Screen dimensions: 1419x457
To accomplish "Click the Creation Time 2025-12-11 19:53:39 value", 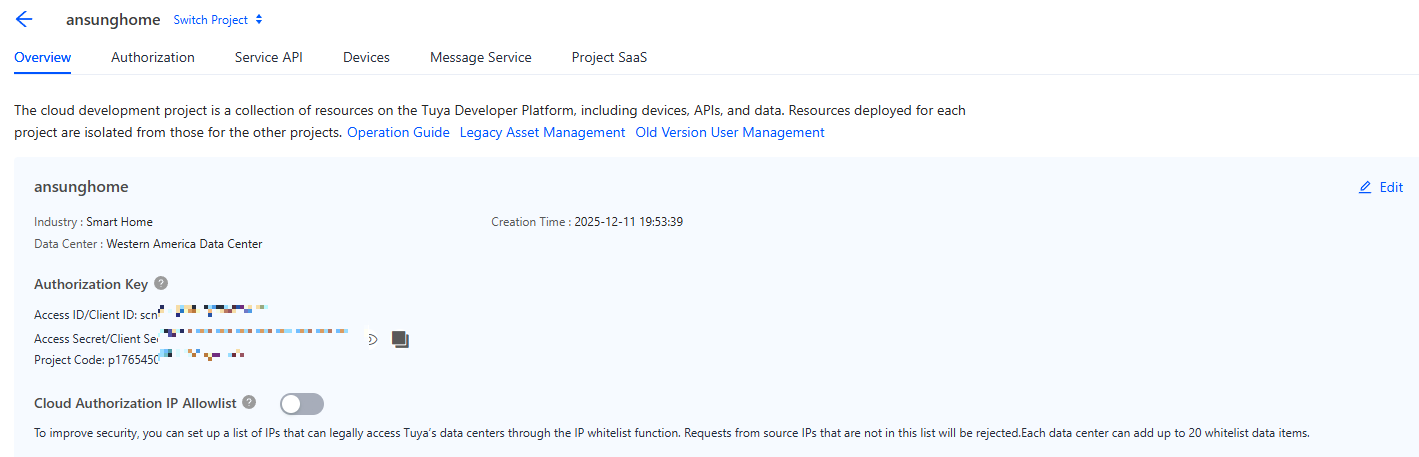I will (x=628, y=222).
